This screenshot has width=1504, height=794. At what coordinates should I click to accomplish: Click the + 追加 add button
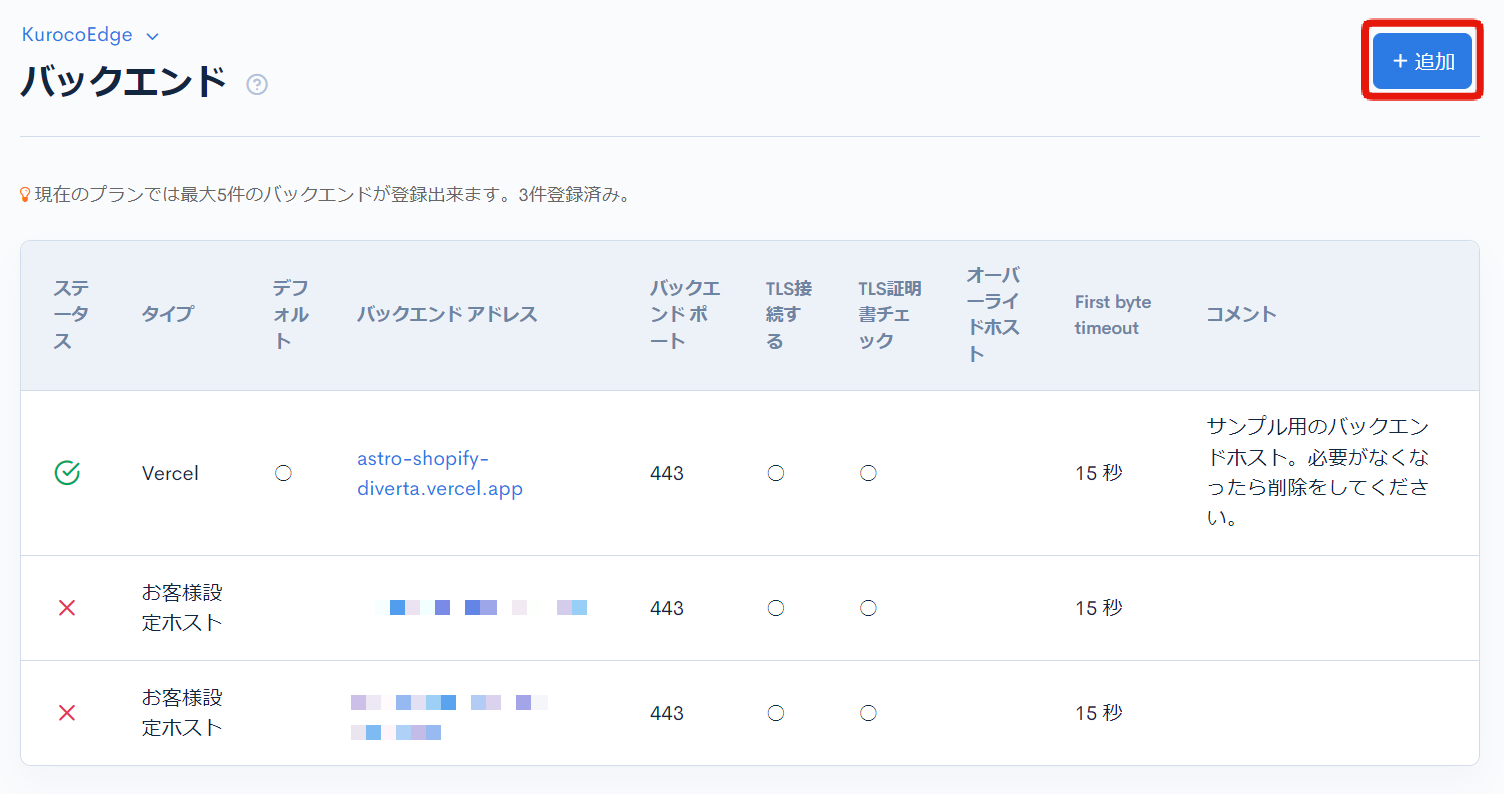[x=1422, y=61]
